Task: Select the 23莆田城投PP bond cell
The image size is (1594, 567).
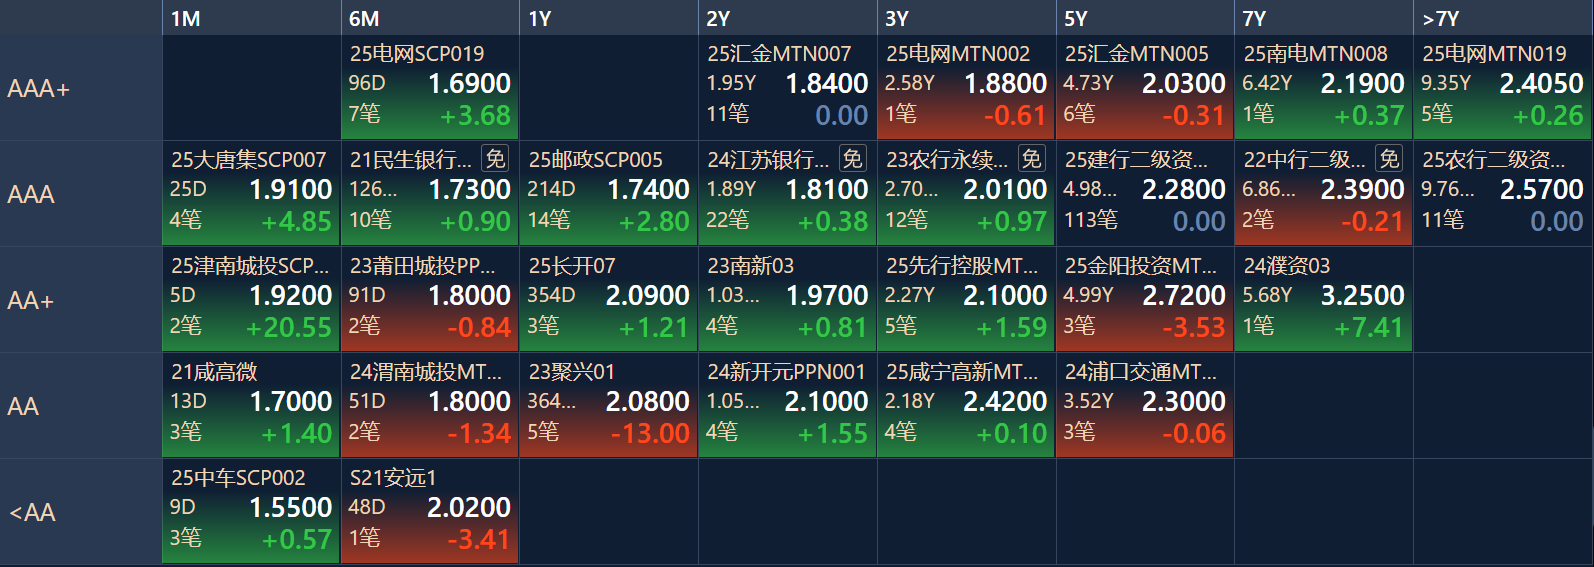Action: (430, 299)
